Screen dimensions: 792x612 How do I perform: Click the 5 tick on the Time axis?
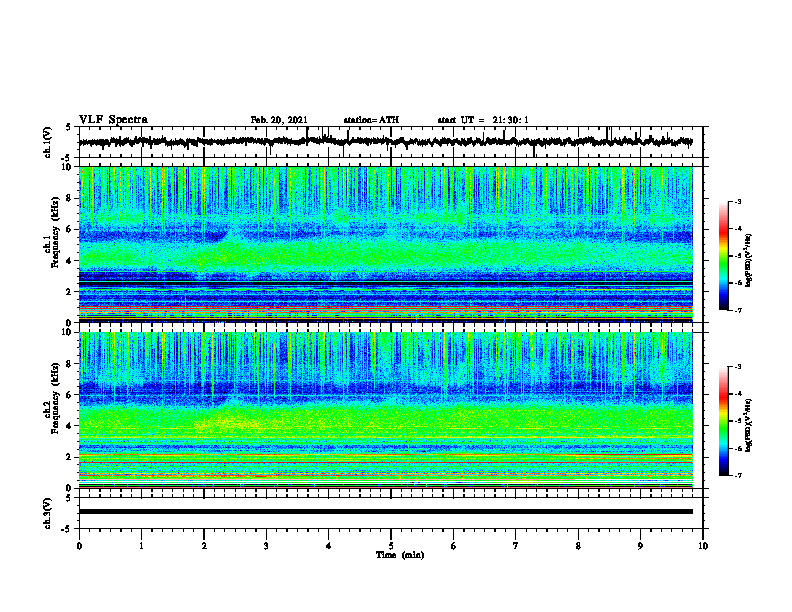click(x=391, y=546)
